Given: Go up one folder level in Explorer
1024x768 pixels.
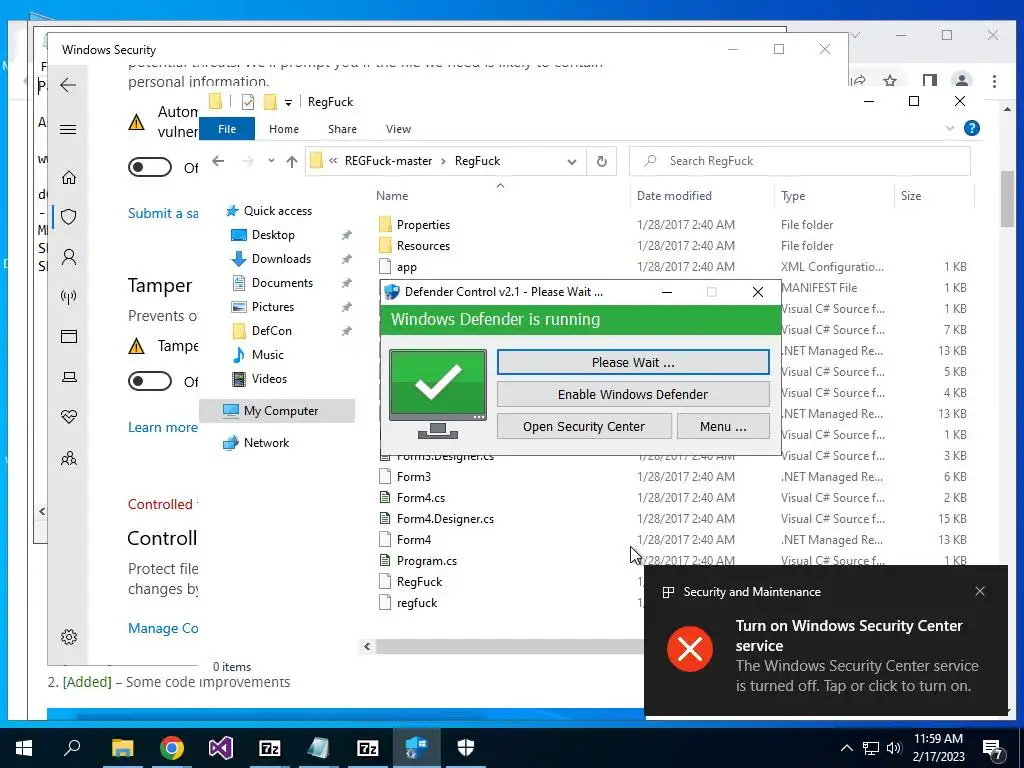Looking at the screenshot, I should tap(291, 161).
